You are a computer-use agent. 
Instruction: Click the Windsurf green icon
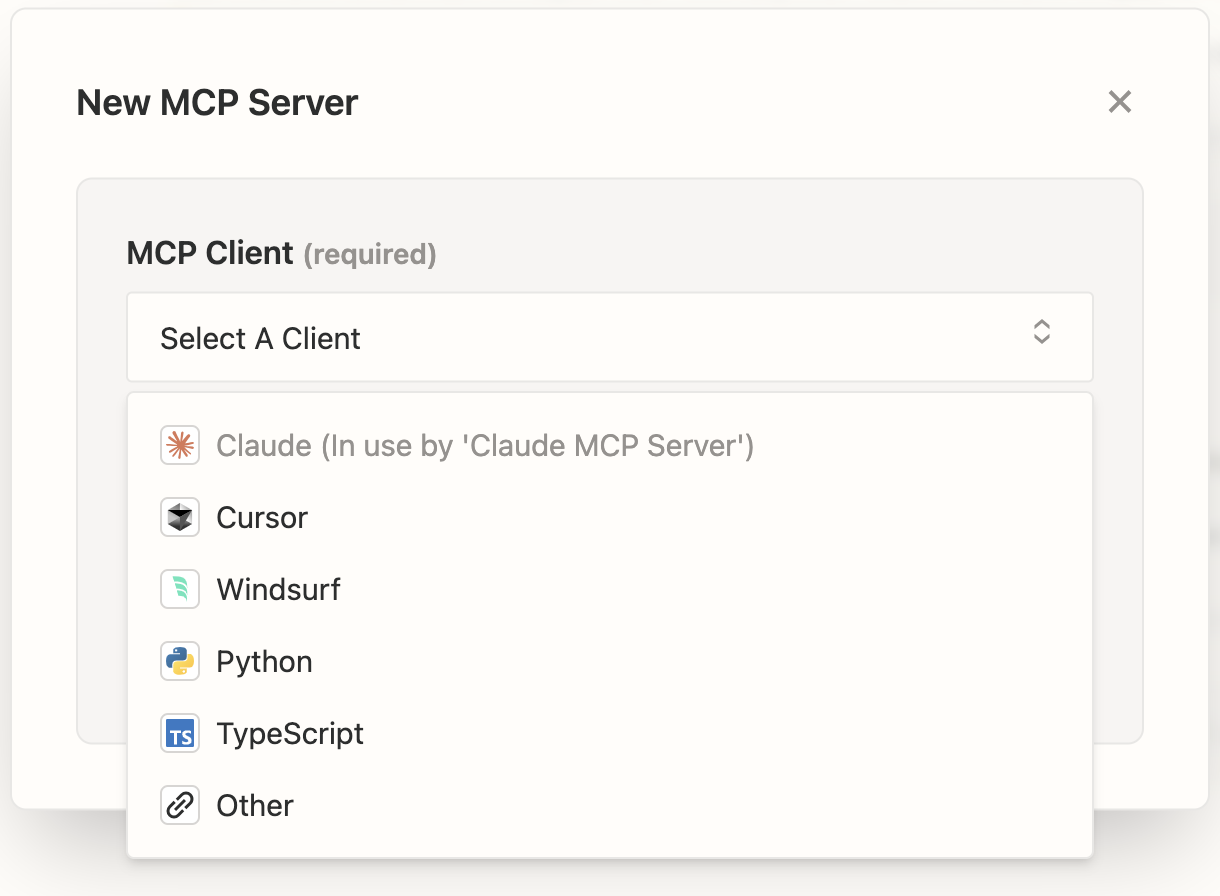[x=180, y=589]
